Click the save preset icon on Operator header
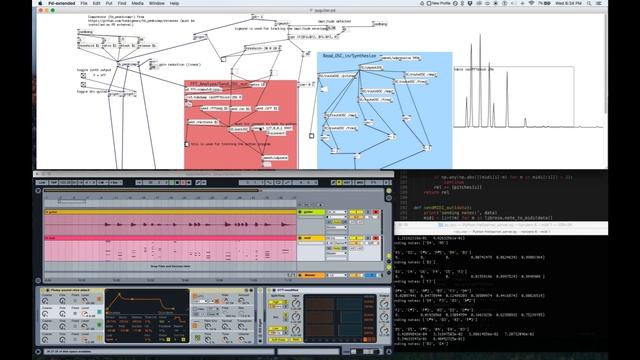Viewport: 640px width, 360px height. point(251,290)
